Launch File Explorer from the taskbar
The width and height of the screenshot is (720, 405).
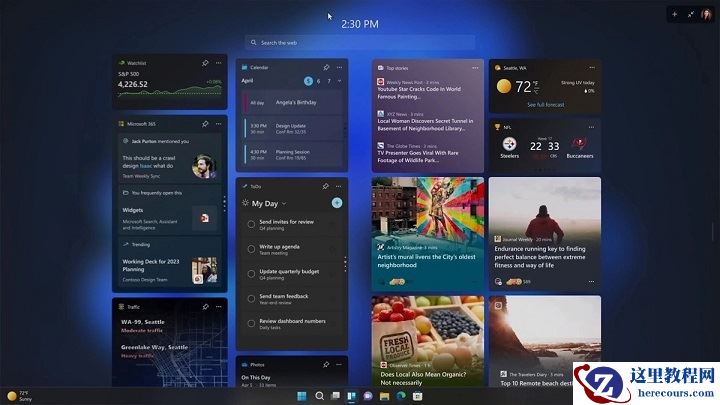click(x=384, y=396)
